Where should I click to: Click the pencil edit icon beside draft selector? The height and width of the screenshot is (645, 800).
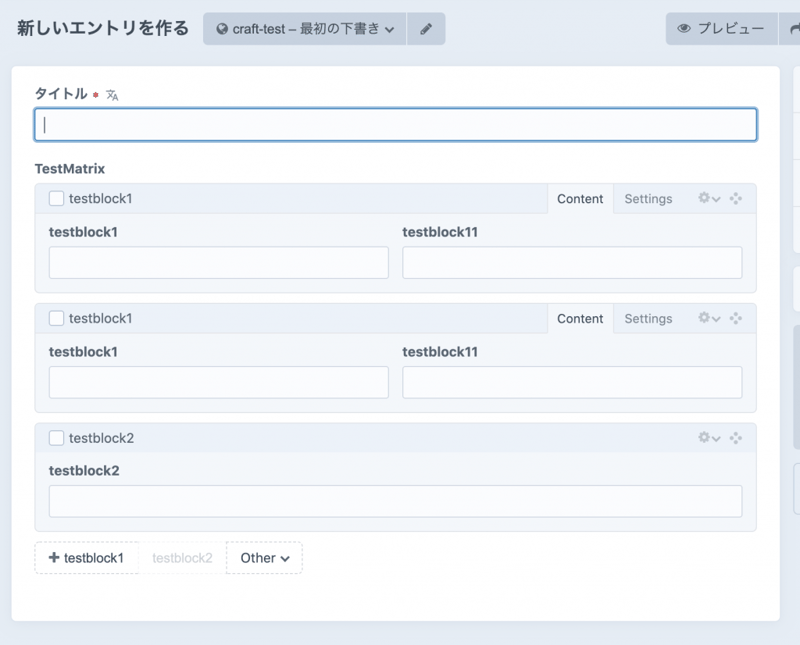(x=426, y=29)
